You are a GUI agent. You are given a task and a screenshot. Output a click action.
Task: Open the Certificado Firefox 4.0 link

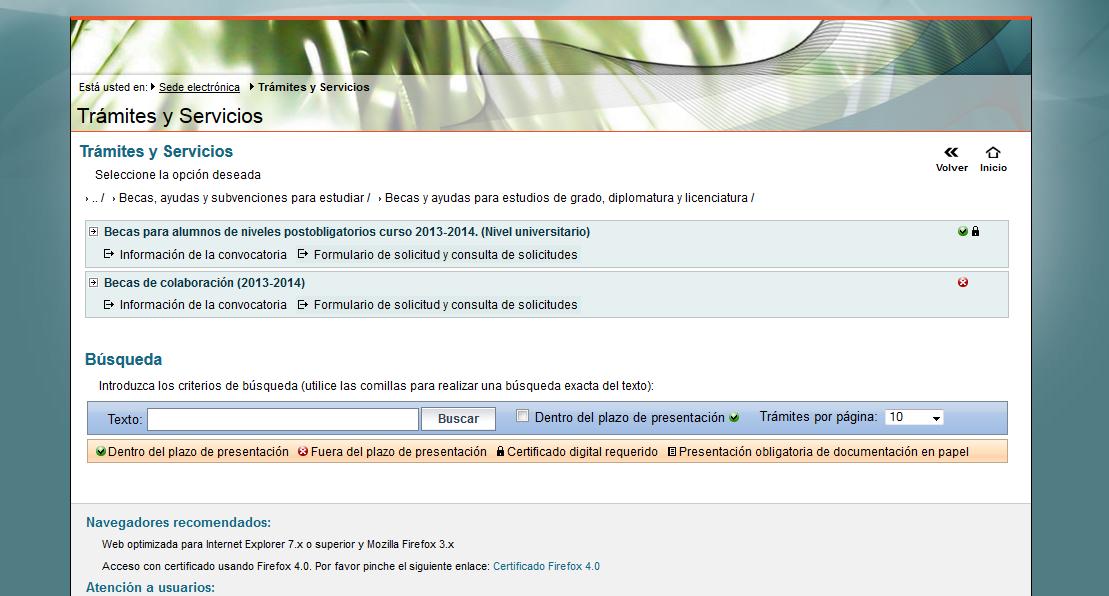pyautogui.click(x=546, y=566)
